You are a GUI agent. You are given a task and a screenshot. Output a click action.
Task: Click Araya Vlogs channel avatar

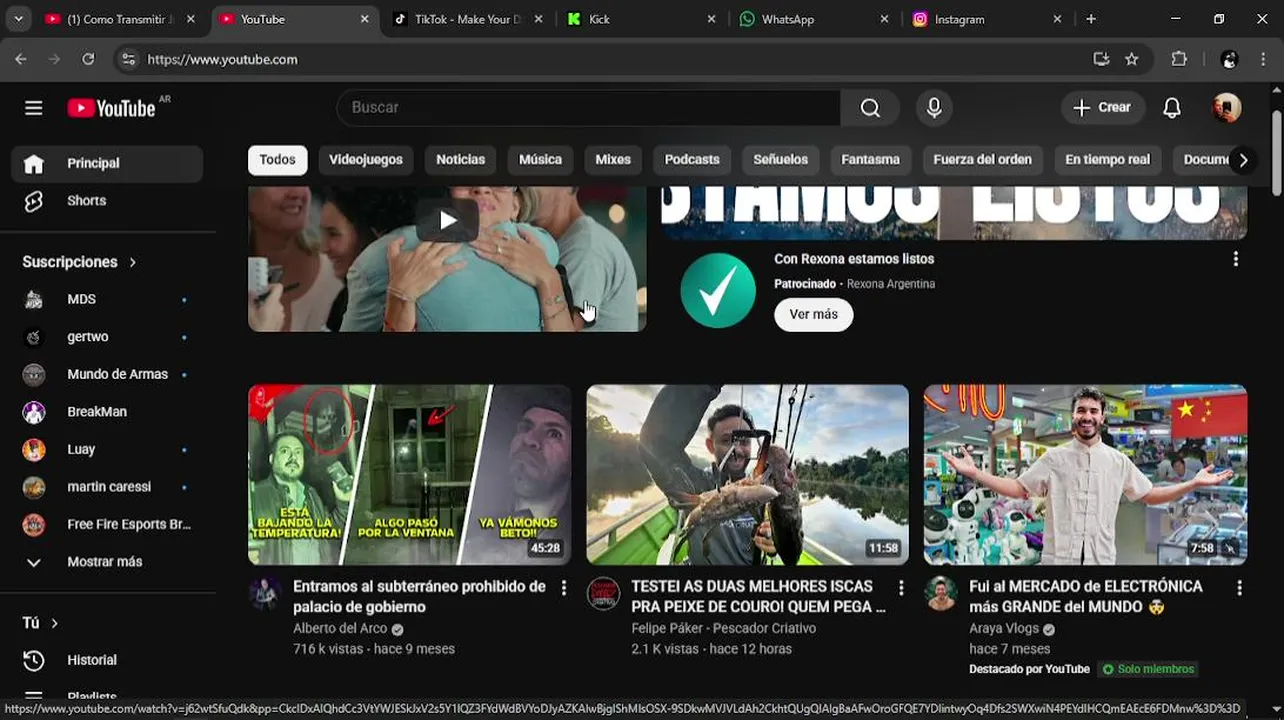940,593
